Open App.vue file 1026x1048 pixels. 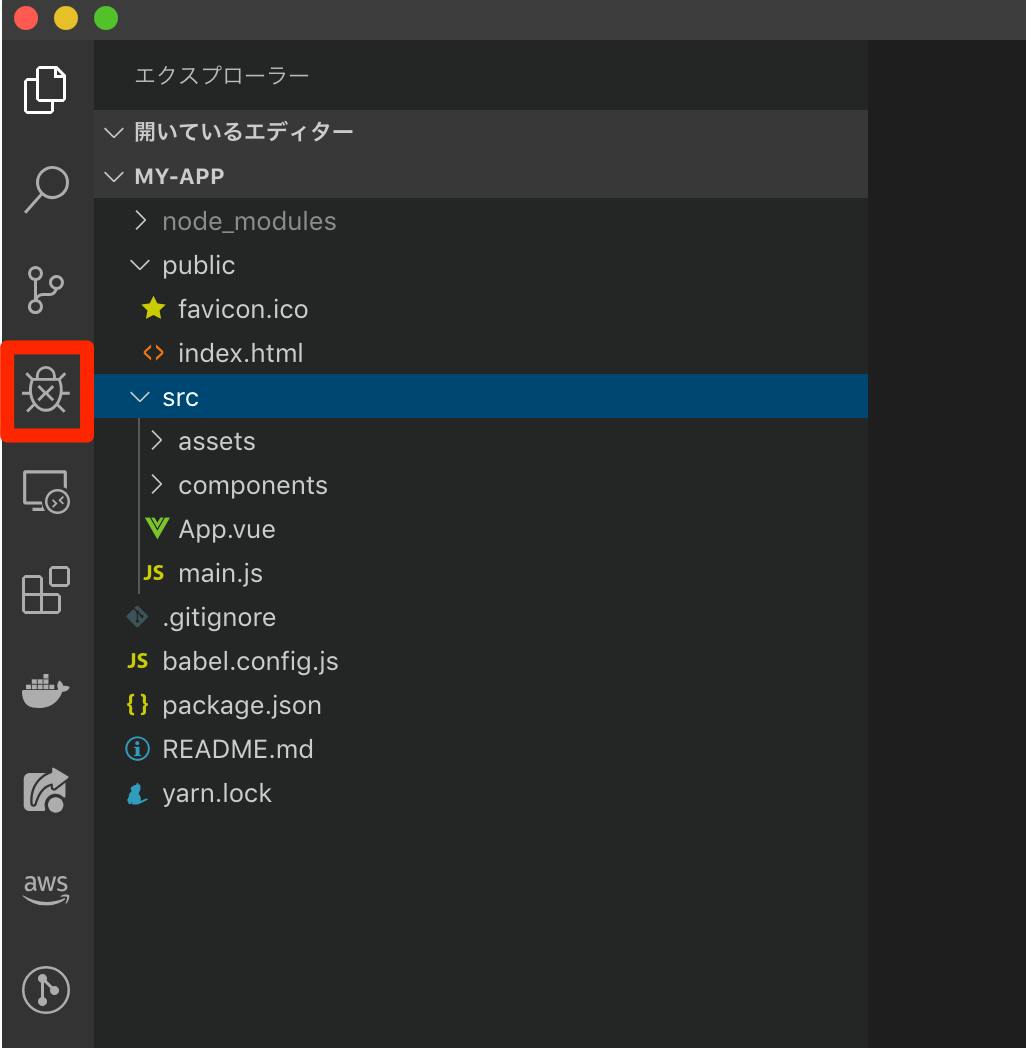[227, 529]
